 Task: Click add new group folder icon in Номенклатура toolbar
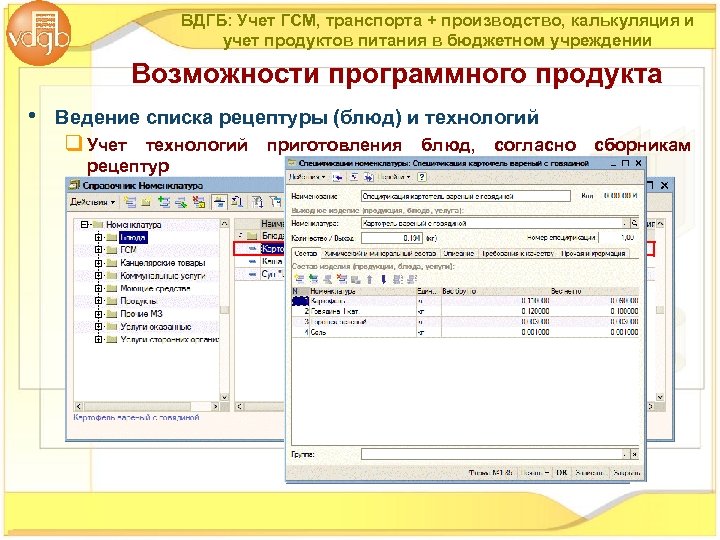[x=146, y=202]
